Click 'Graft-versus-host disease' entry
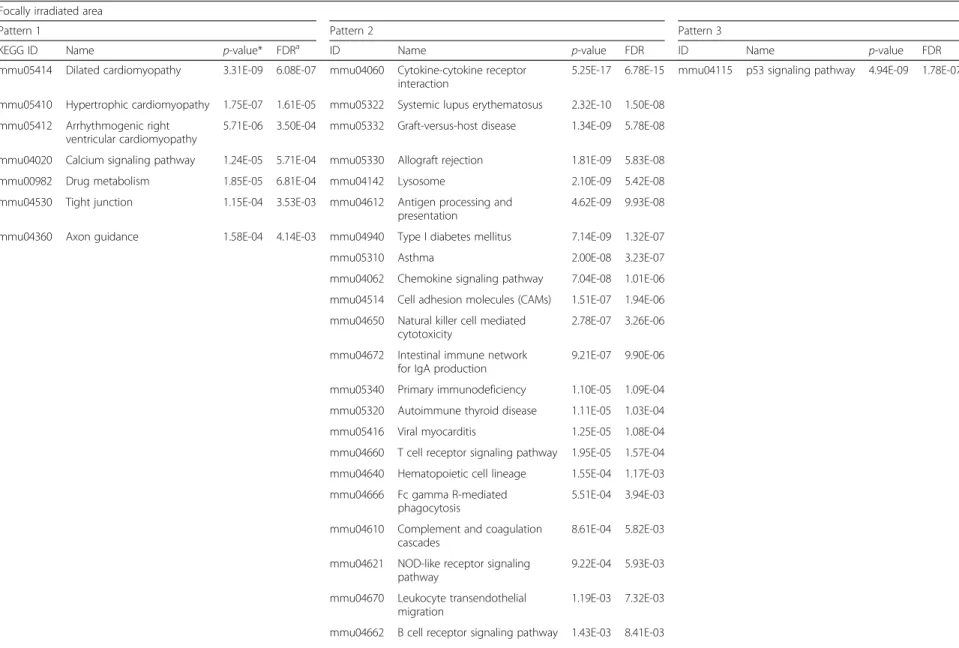 click(x=457, y=126)
